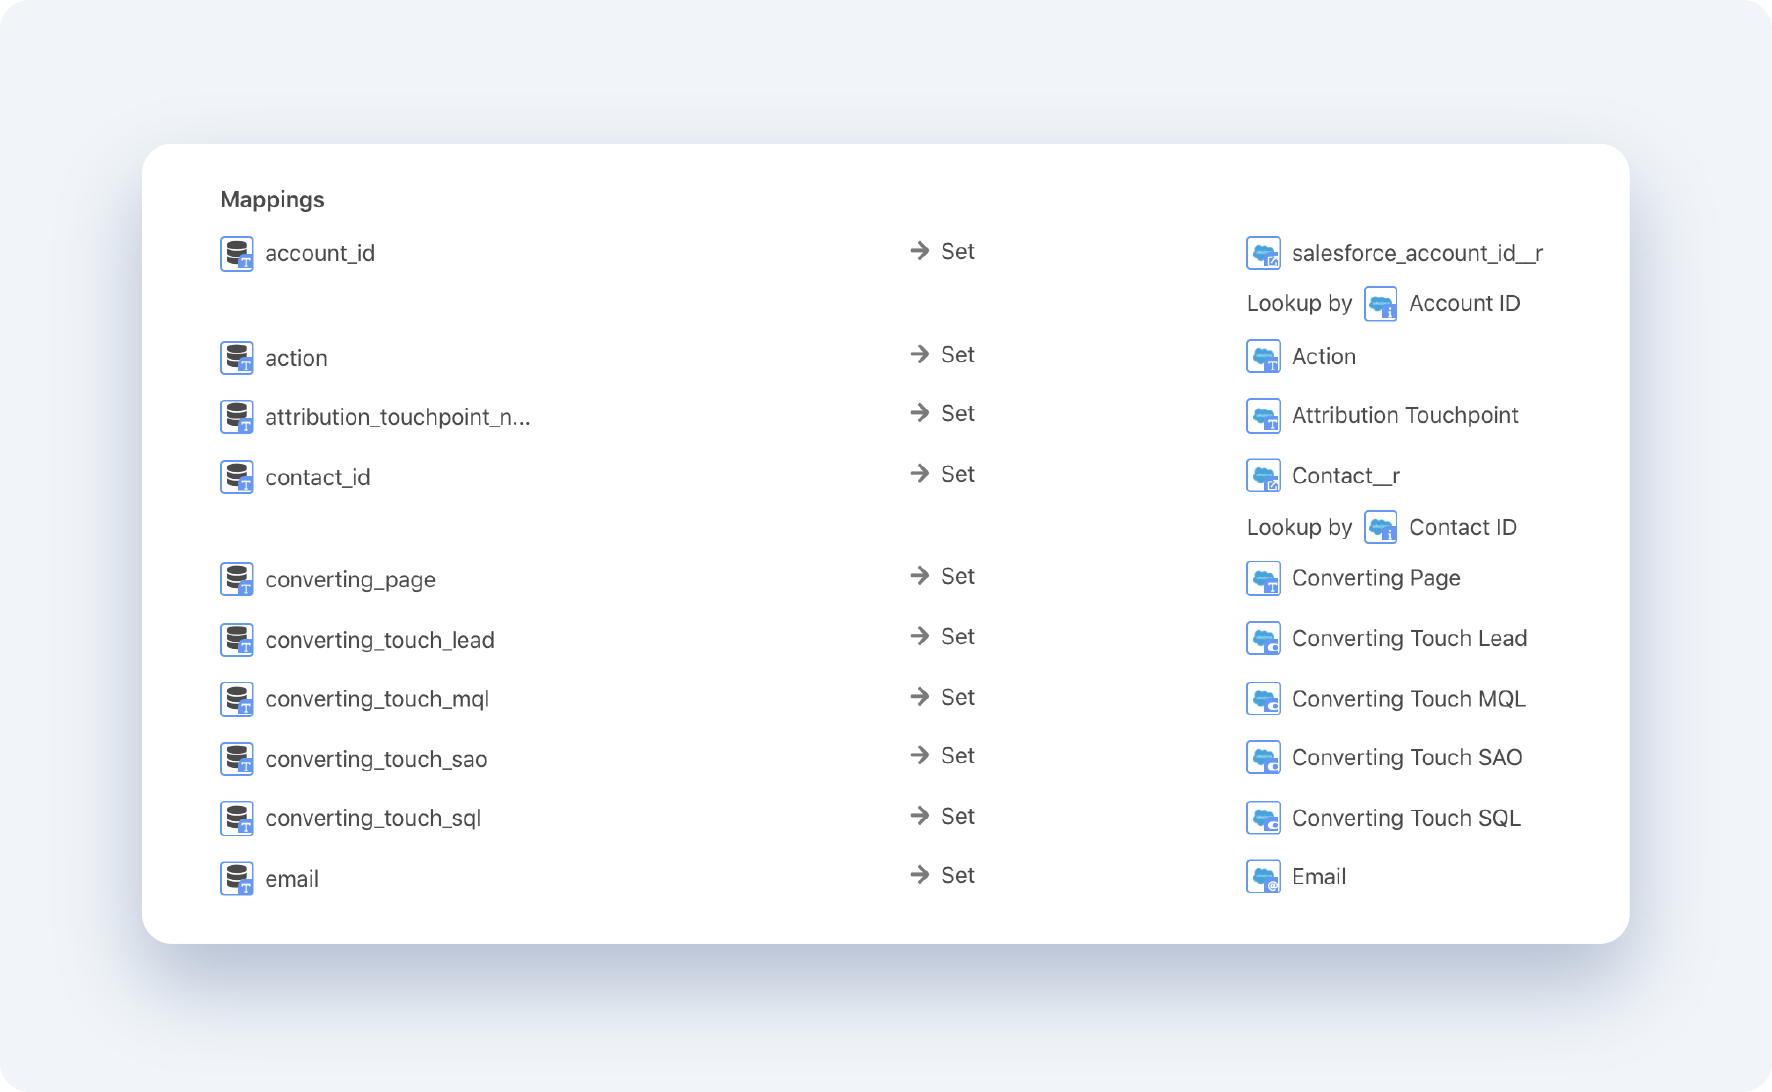Click the Salesforce icon beside Converting Touch MQL
1772x1092 pixels.
[x=1264, y=699]
